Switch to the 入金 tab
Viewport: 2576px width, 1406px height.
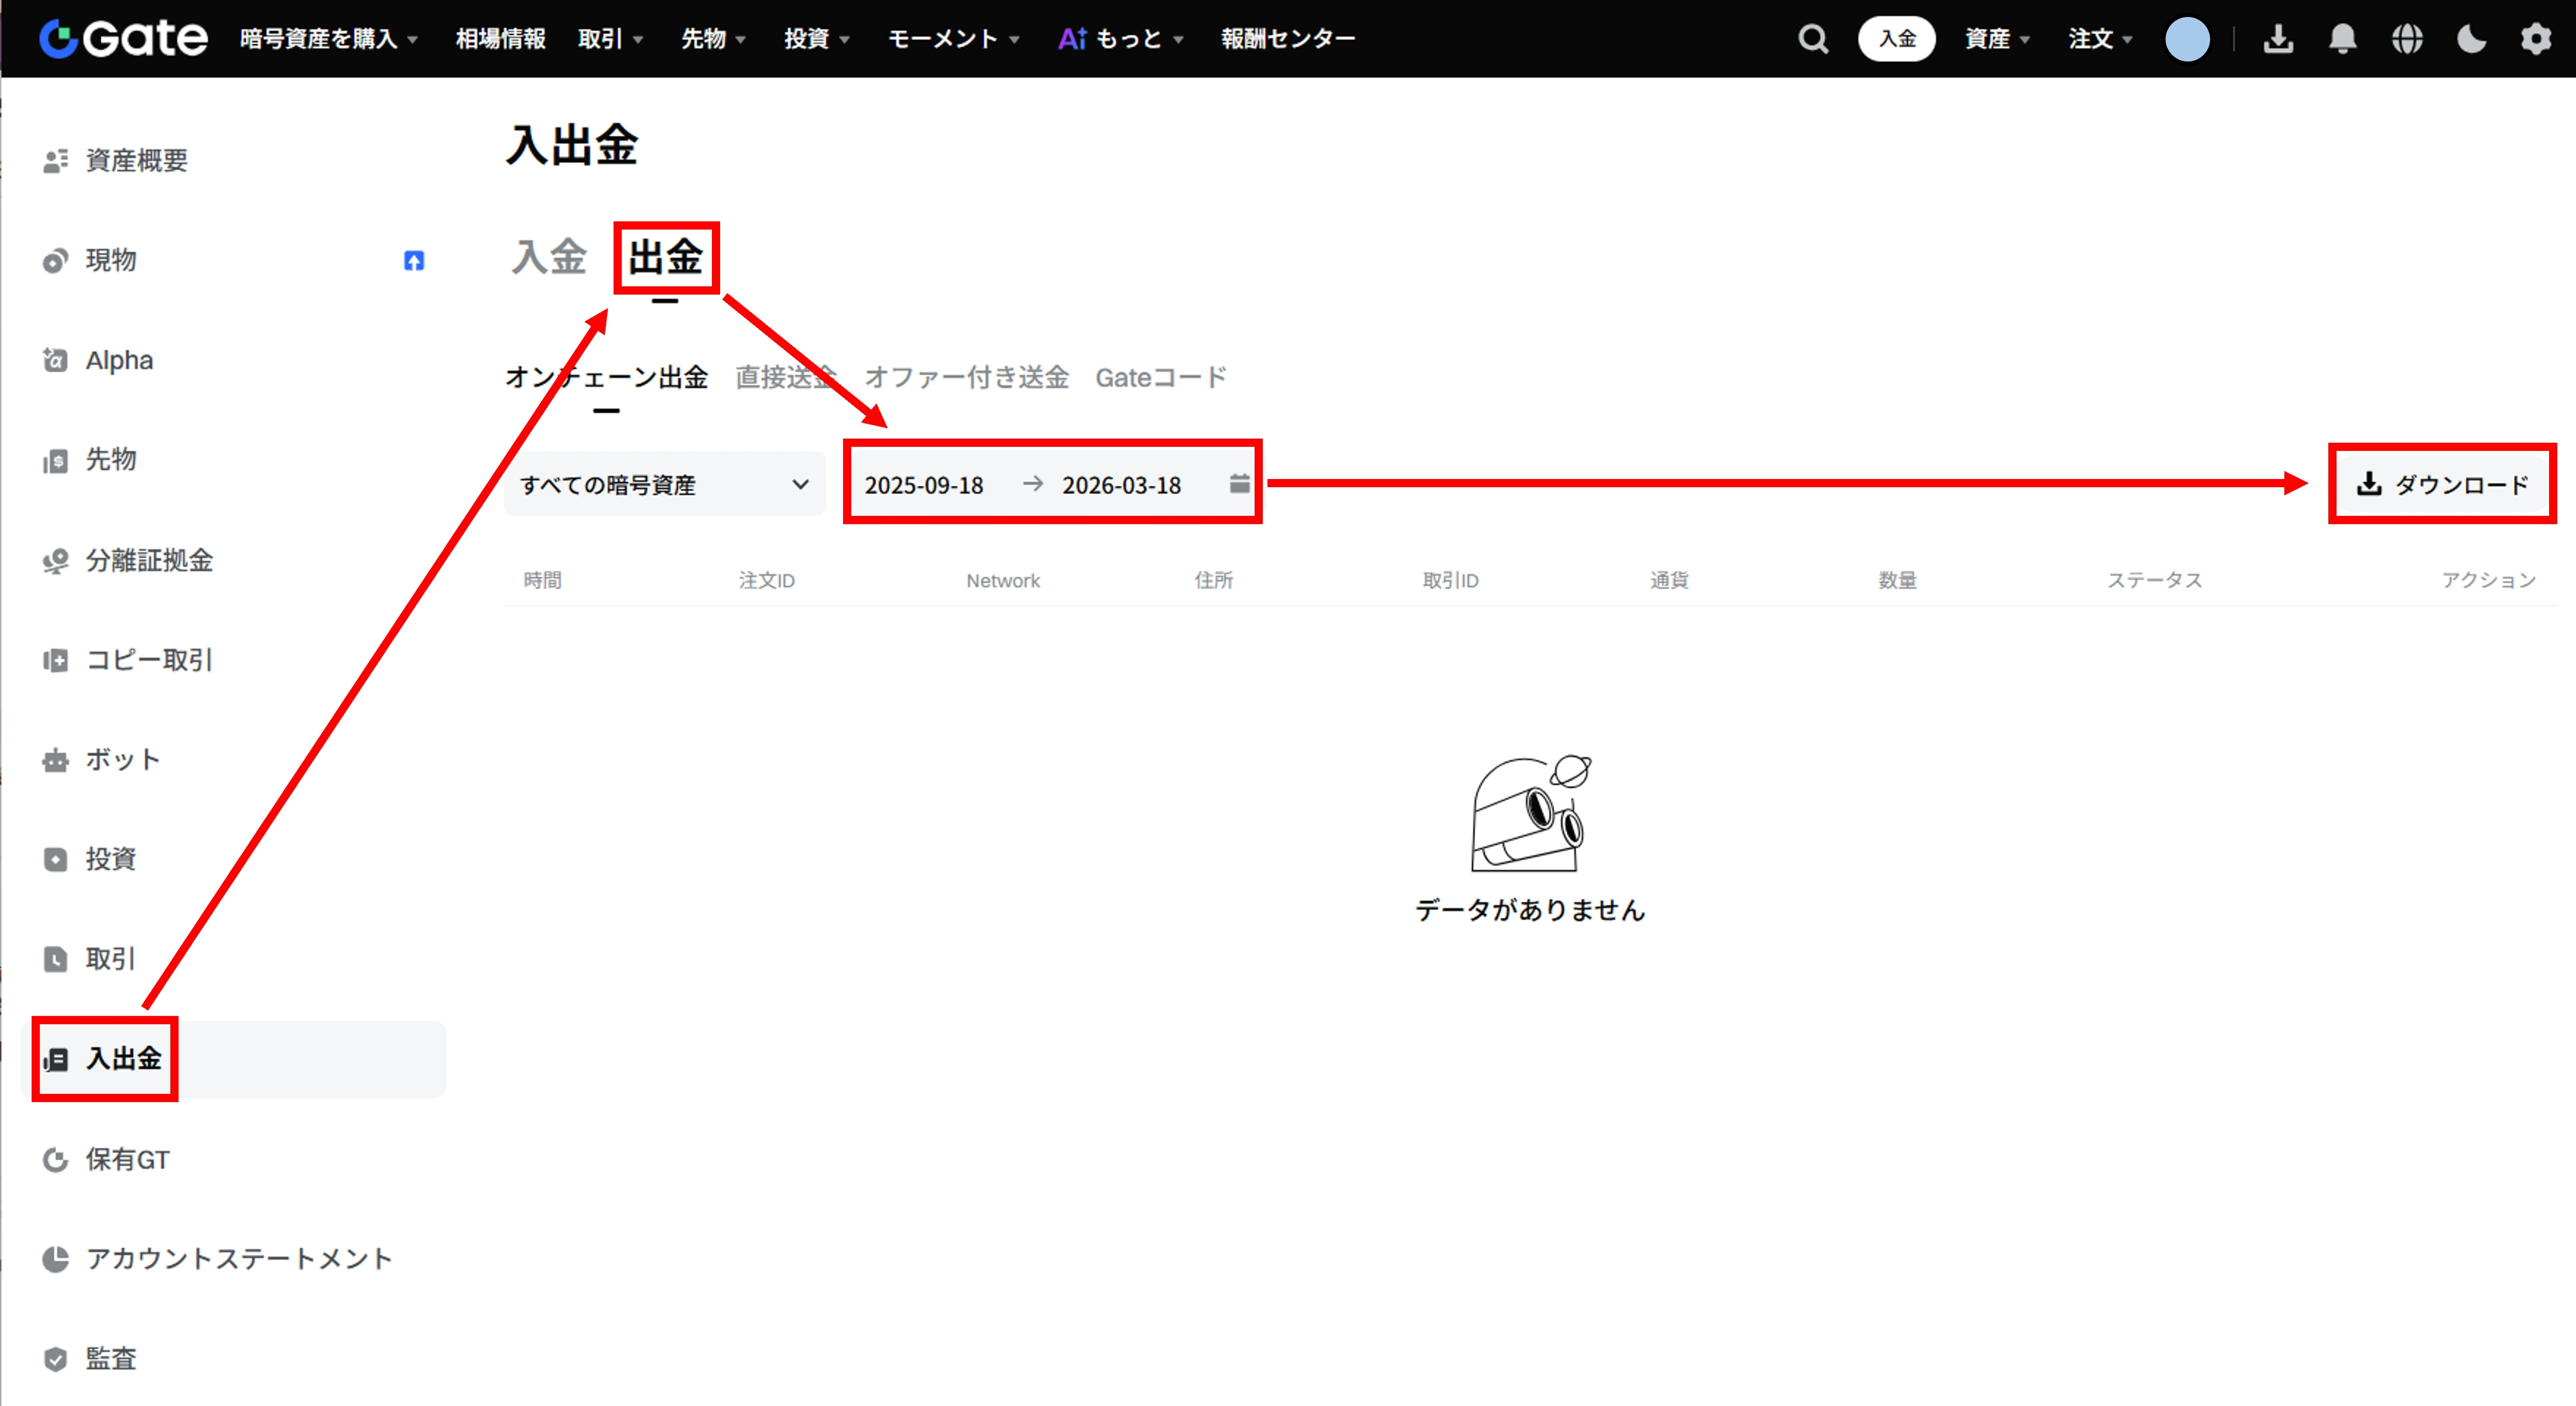(x=549, y=257)
